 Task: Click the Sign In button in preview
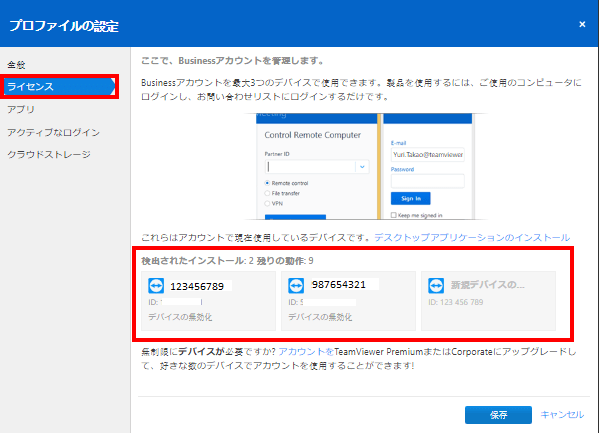(x=411, y=199)
